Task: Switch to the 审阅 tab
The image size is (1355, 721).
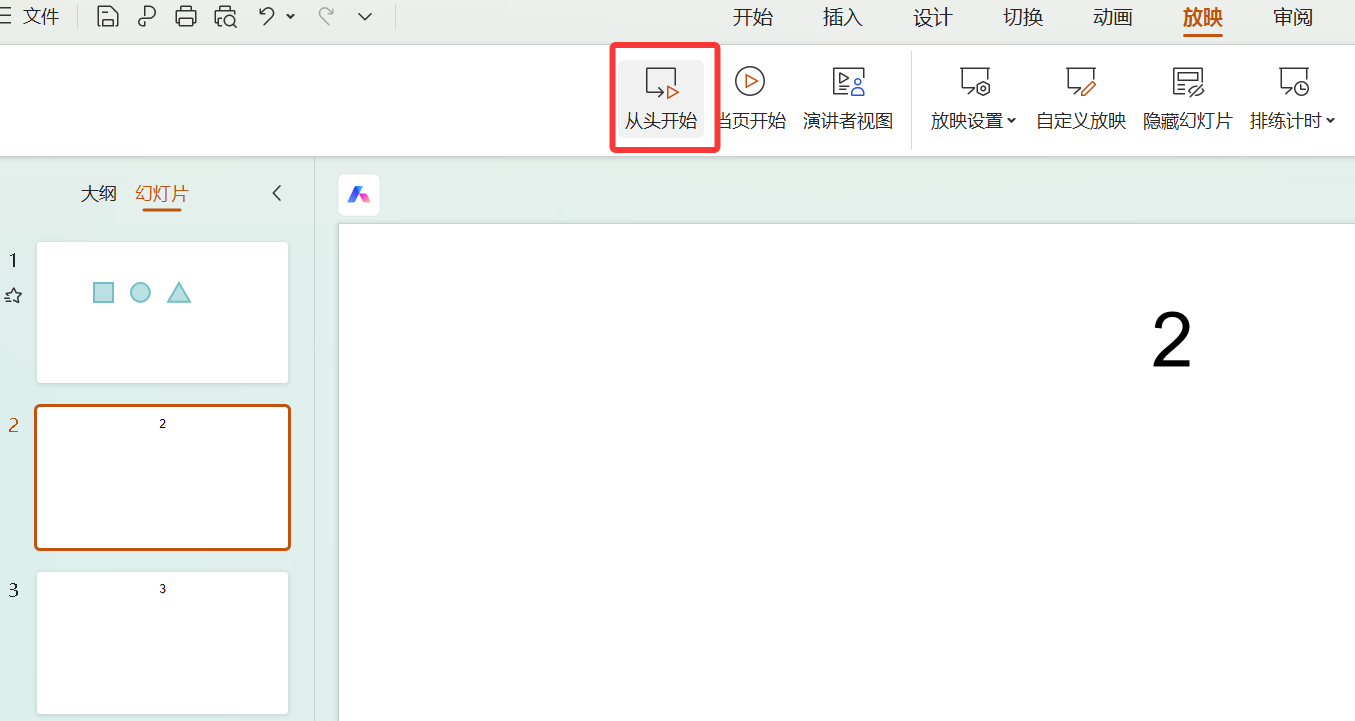Action: tap(1293, 18)
